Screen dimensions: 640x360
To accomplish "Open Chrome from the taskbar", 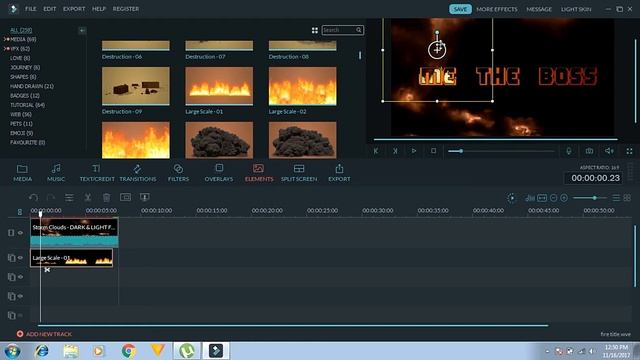I will (x=128, y=351).
